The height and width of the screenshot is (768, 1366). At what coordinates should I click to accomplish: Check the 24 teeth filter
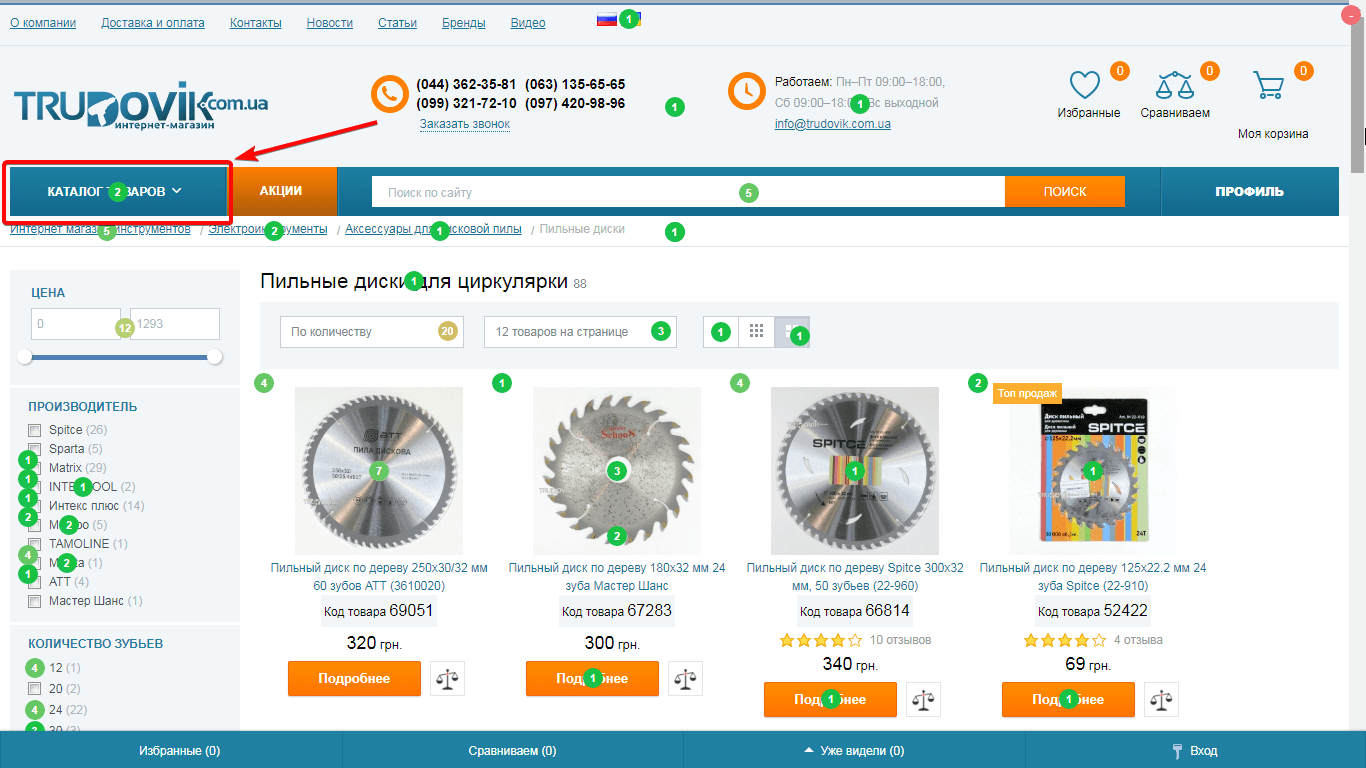point(35,710)
